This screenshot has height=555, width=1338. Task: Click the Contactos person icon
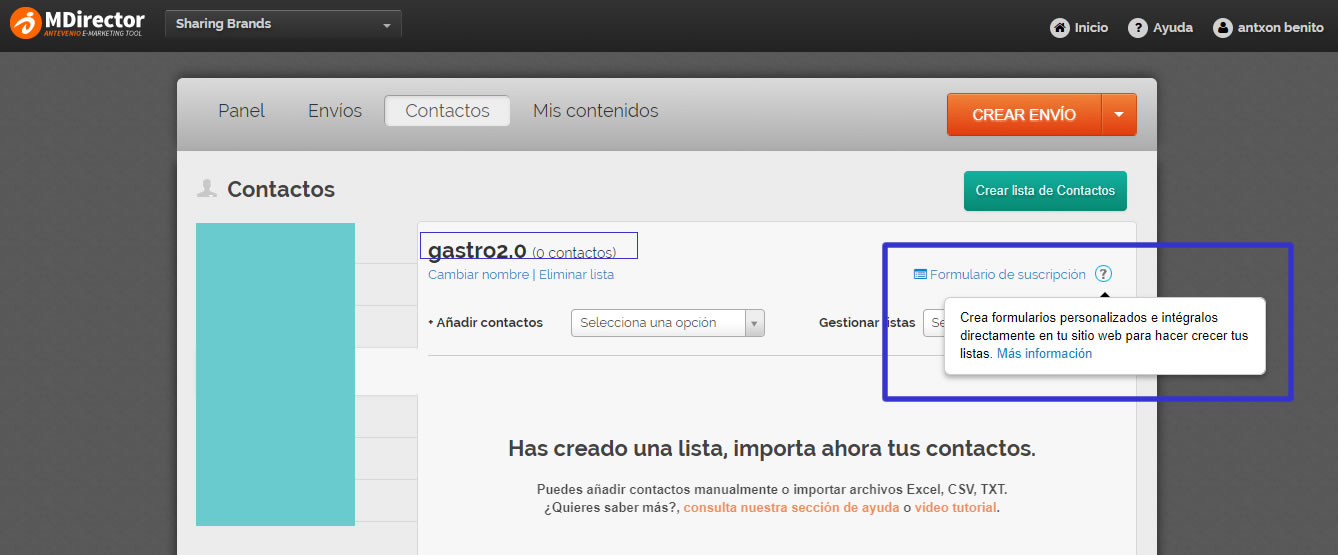pos(207,189)
